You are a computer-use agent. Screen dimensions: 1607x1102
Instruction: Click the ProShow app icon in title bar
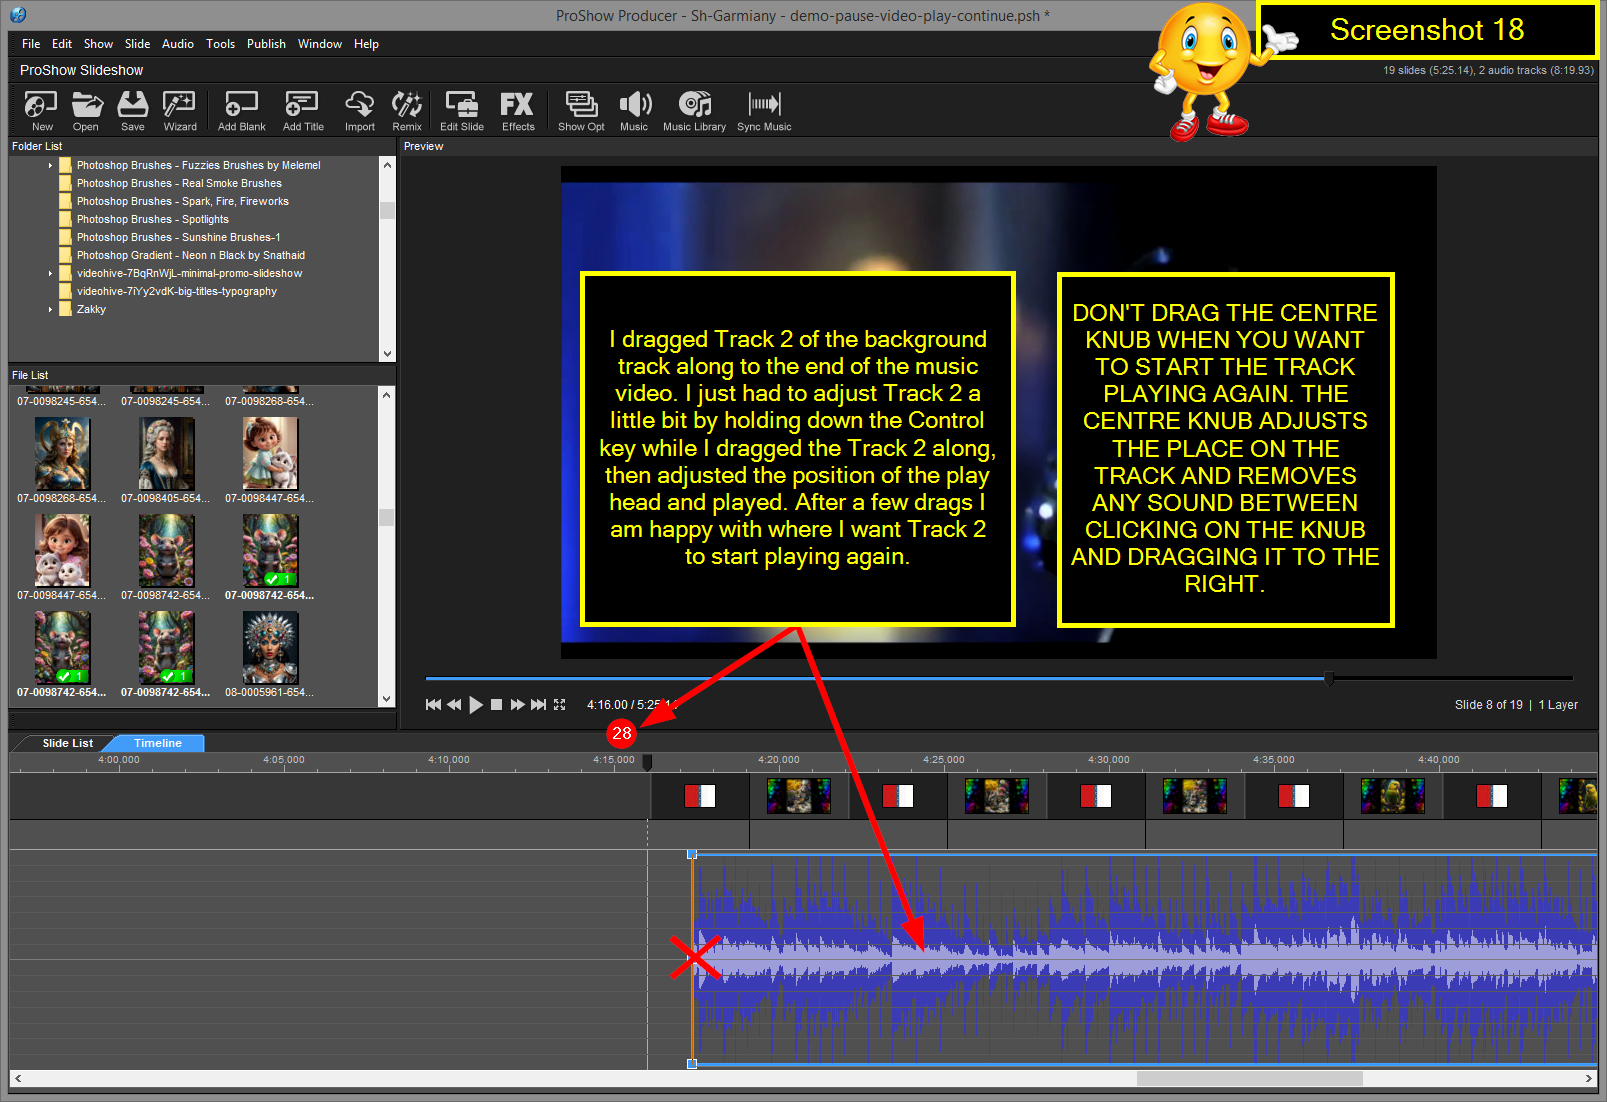pyautogui.click(x=18, y=15)
